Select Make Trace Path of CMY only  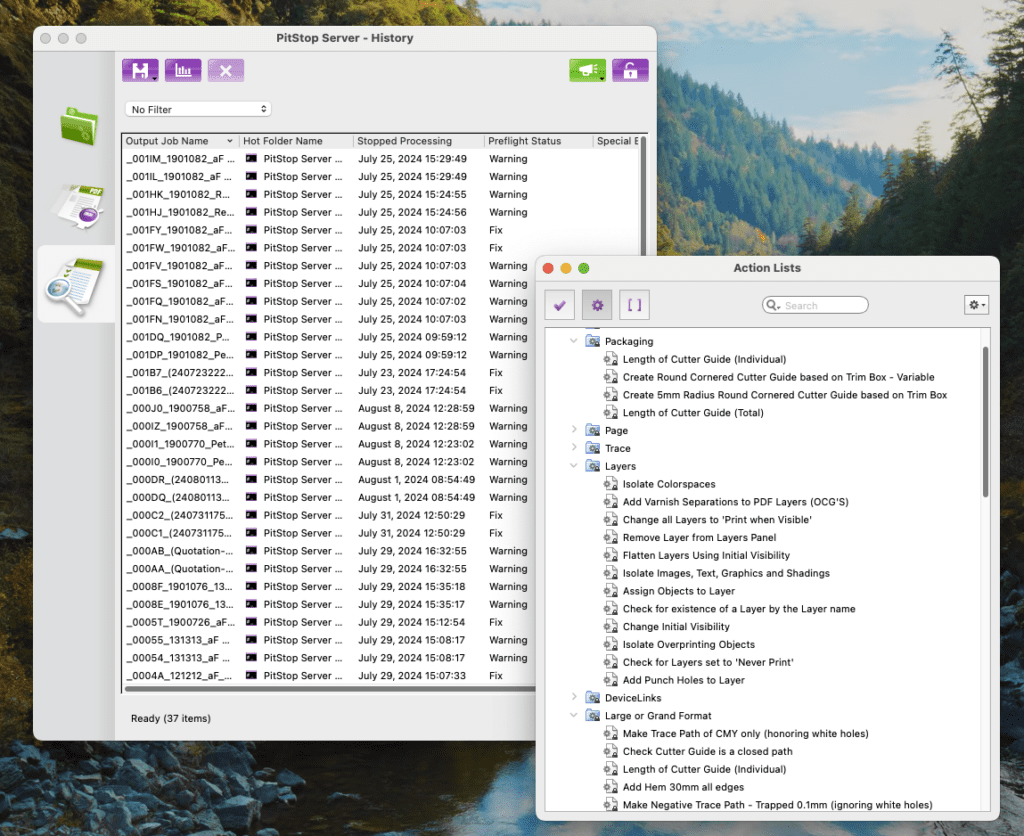pyautogui.click(x=745, y=733)
